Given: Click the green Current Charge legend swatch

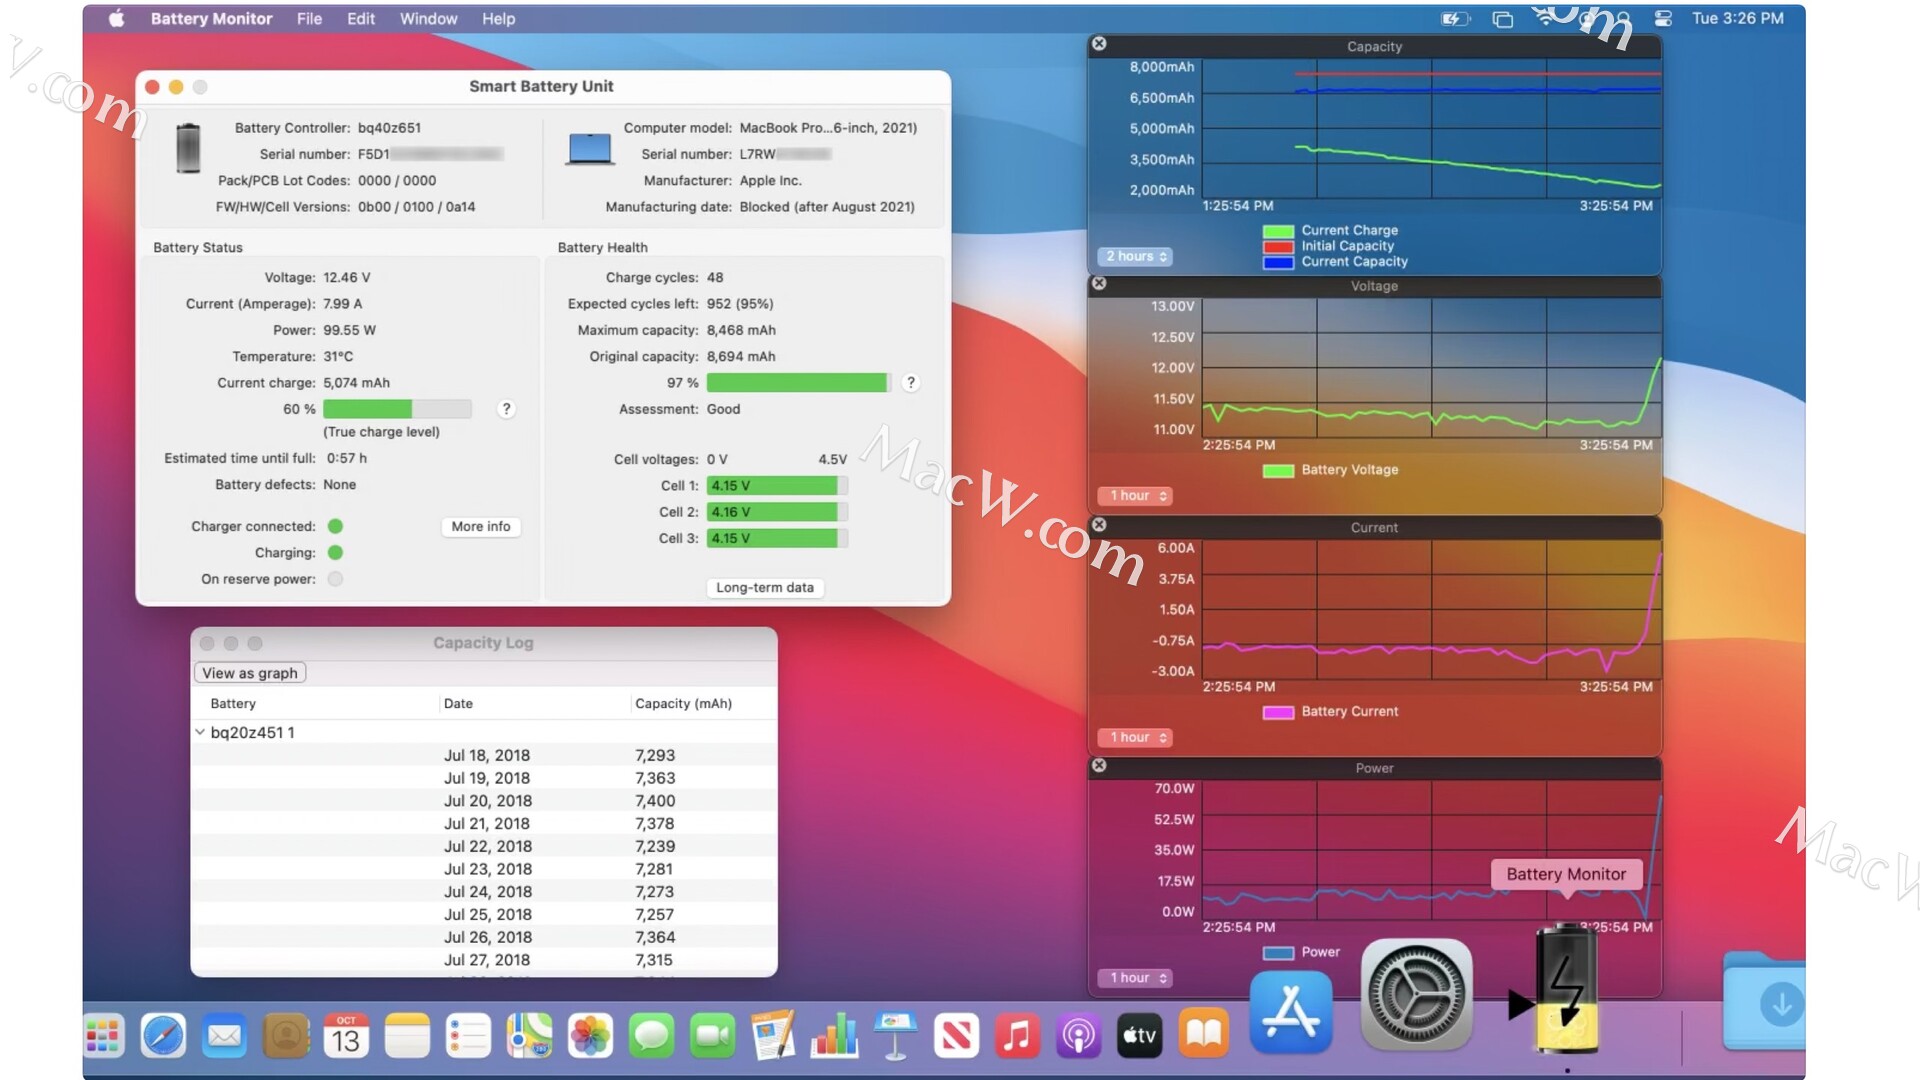Looking at the screenshot, I should pyautogui.click(x=1278, y=231).
